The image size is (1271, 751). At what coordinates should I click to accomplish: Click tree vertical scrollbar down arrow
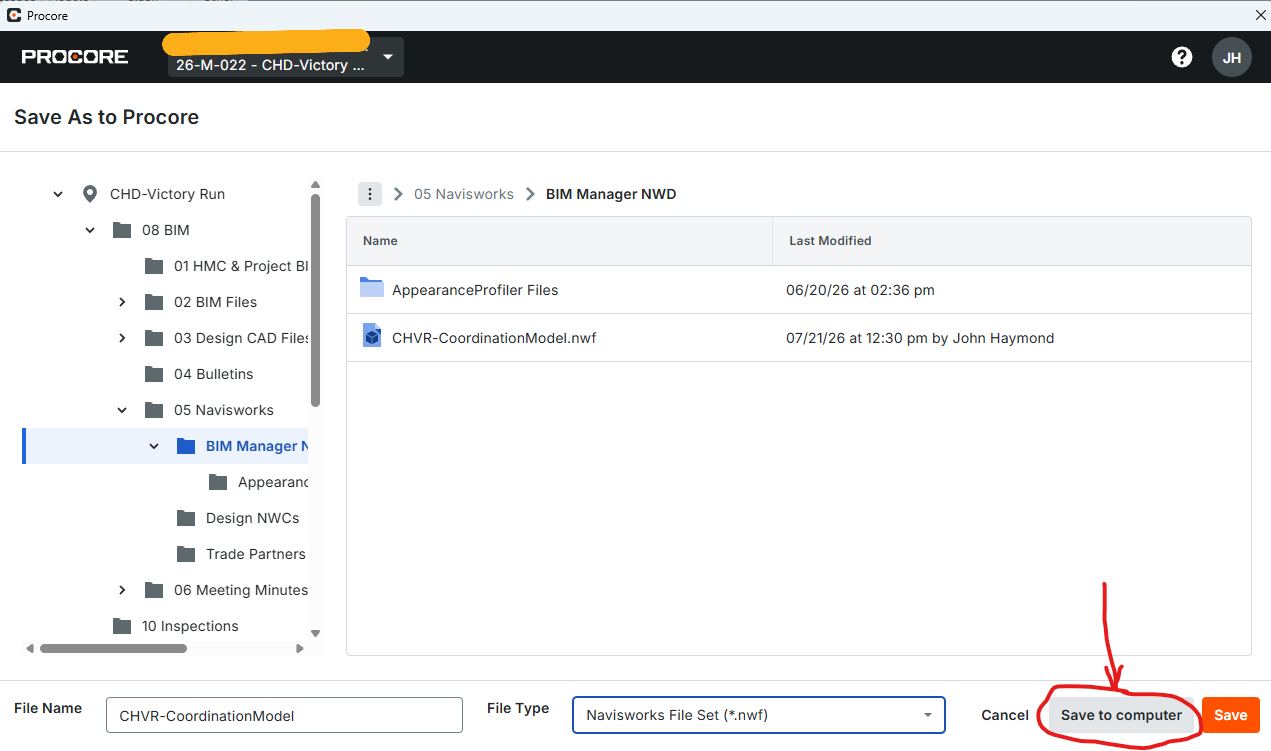pos(316,633)
